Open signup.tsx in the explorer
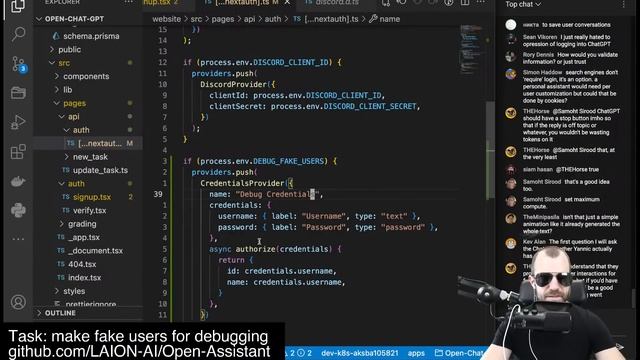Viewport: 640px width, 360px height. pos(92,197)
